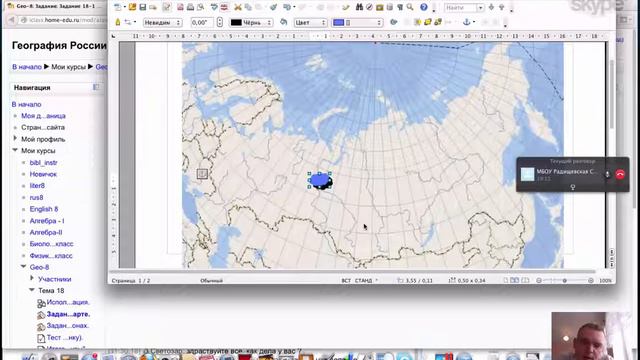Click 'ВСТ' insert mode in status bar

[x=346, y=280]
